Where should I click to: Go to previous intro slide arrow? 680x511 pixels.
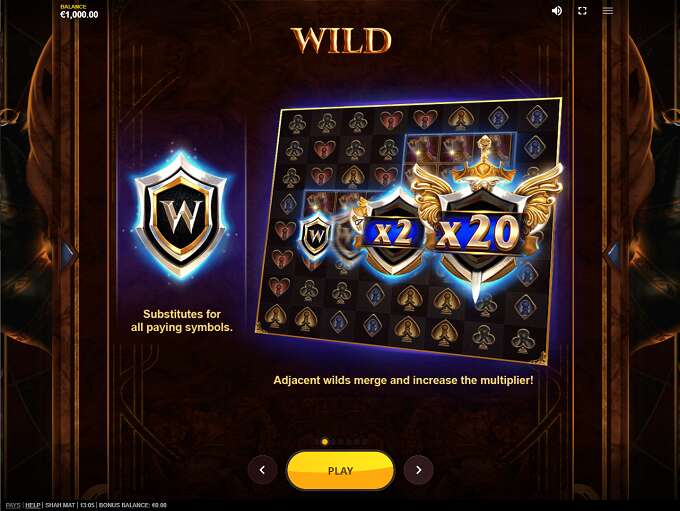pyautogui.click(x=262, y=470)
